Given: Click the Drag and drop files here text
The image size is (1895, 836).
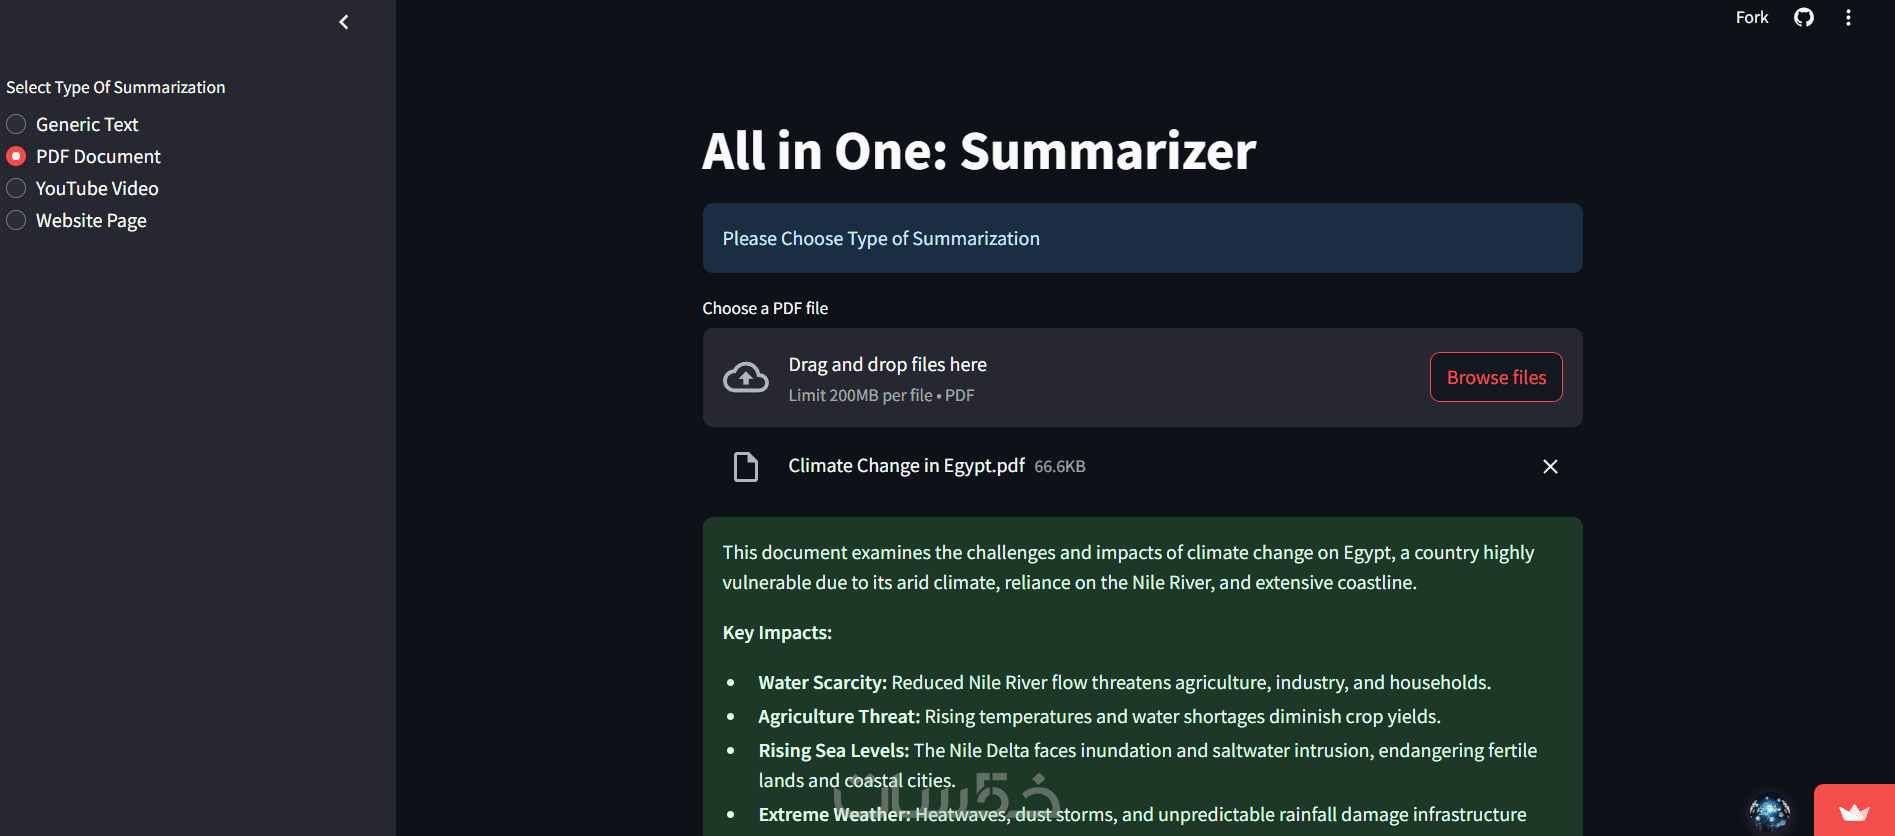Looking at the screenshot, I should pyautogui.click(x=887, y=365).
